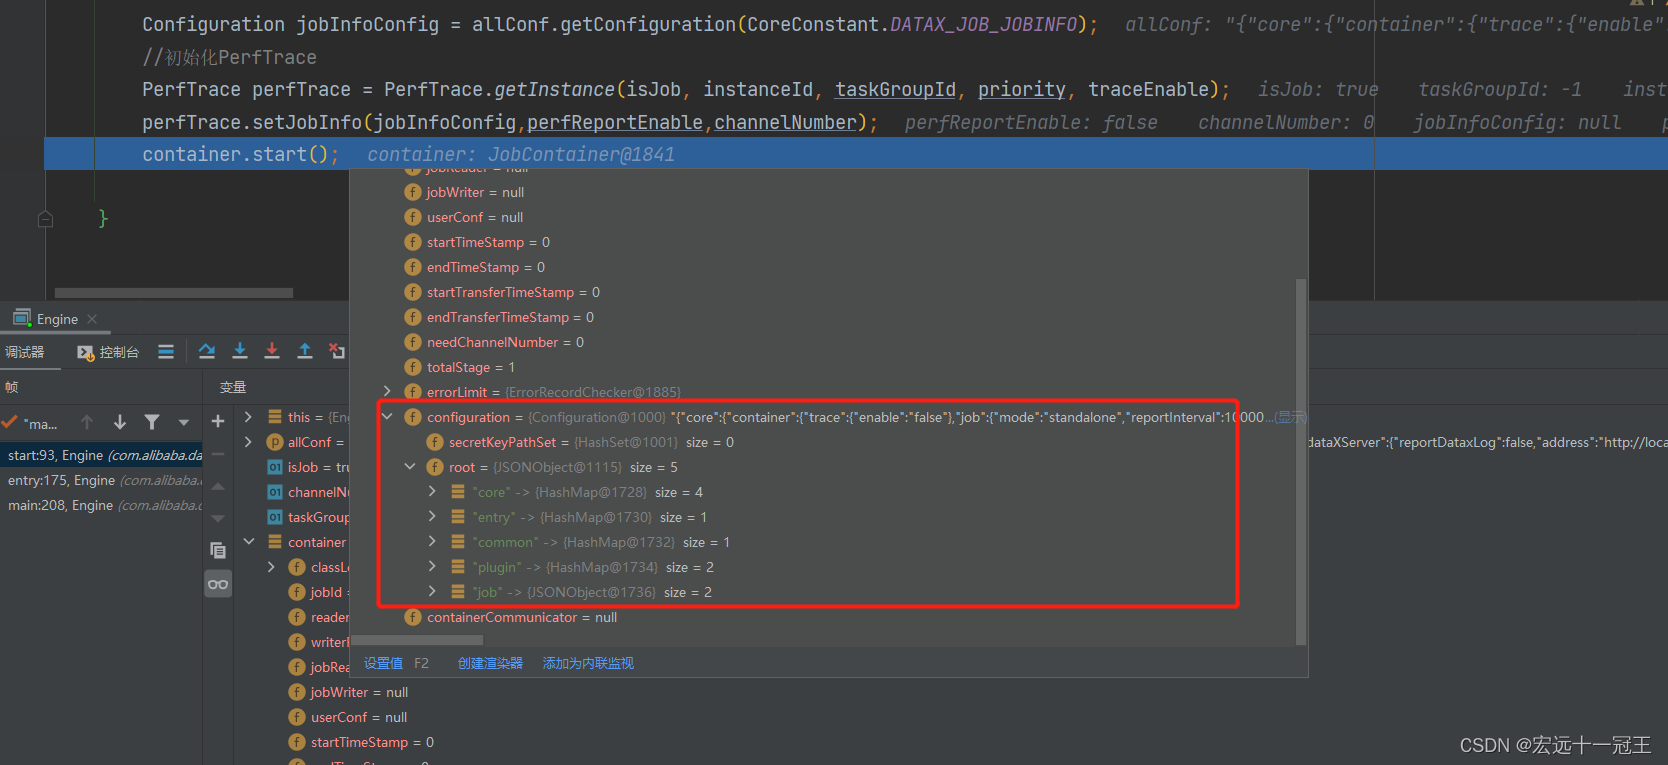
Task: Click field icon next to errorLimit
Action: click(x=413, y=392)
